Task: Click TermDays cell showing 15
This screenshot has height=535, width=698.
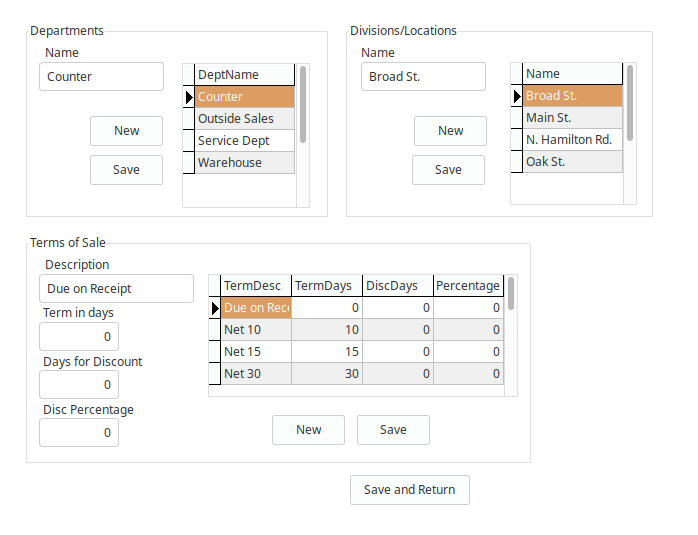Action: tap(327, 352)
